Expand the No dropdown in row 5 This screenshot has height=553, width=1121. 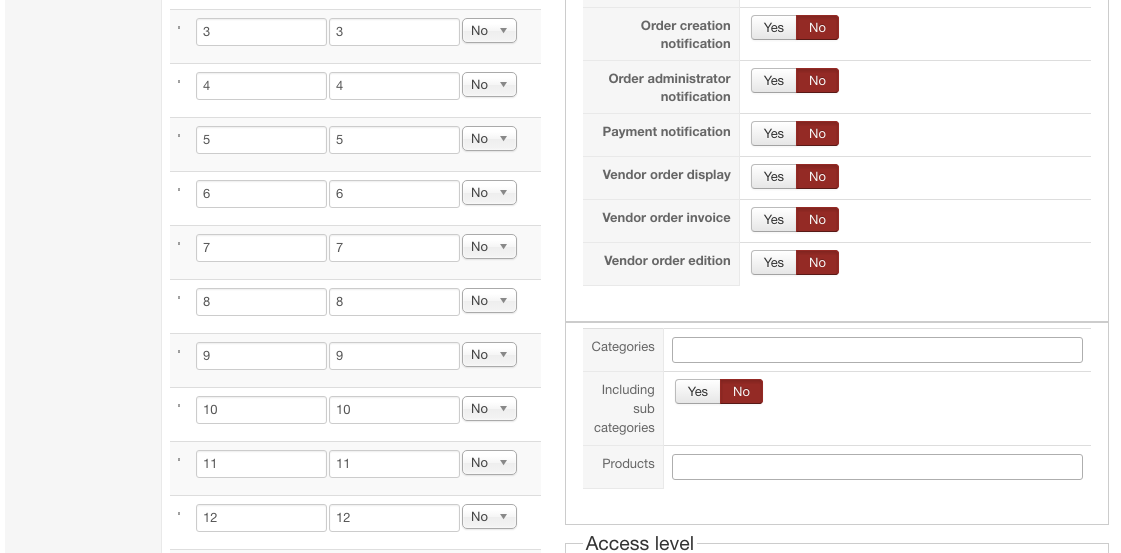pyautogui.click(x=489, y=139)
